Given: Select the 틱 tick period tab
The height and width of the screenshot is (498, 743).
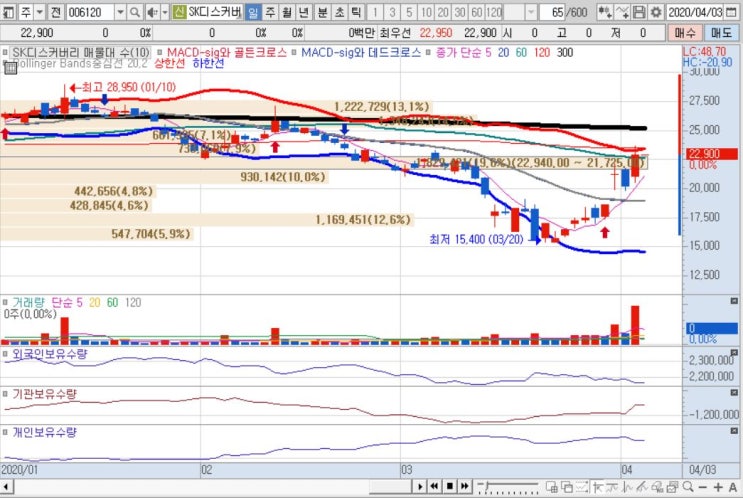Looking at the screenshot, I should tap(356, 12).
